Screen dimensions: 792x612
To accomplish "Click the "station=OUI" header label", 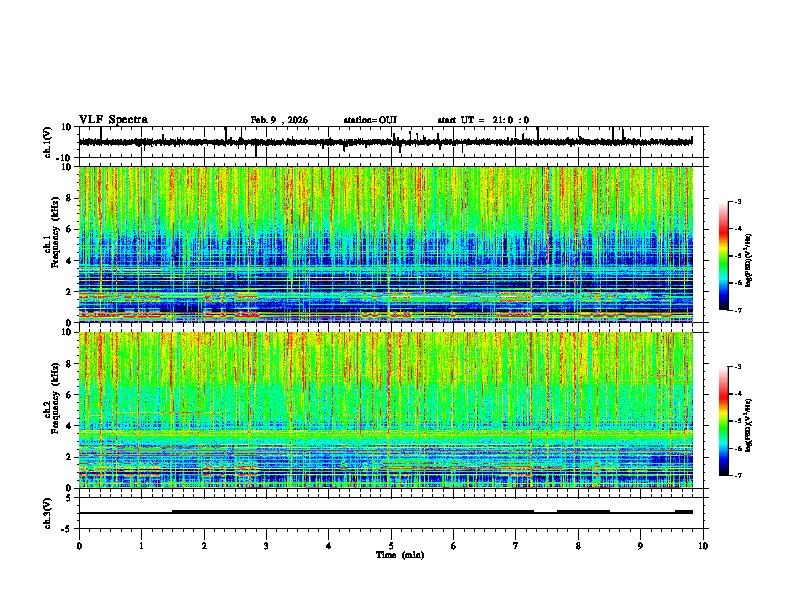I will click(x=370, y=120).
